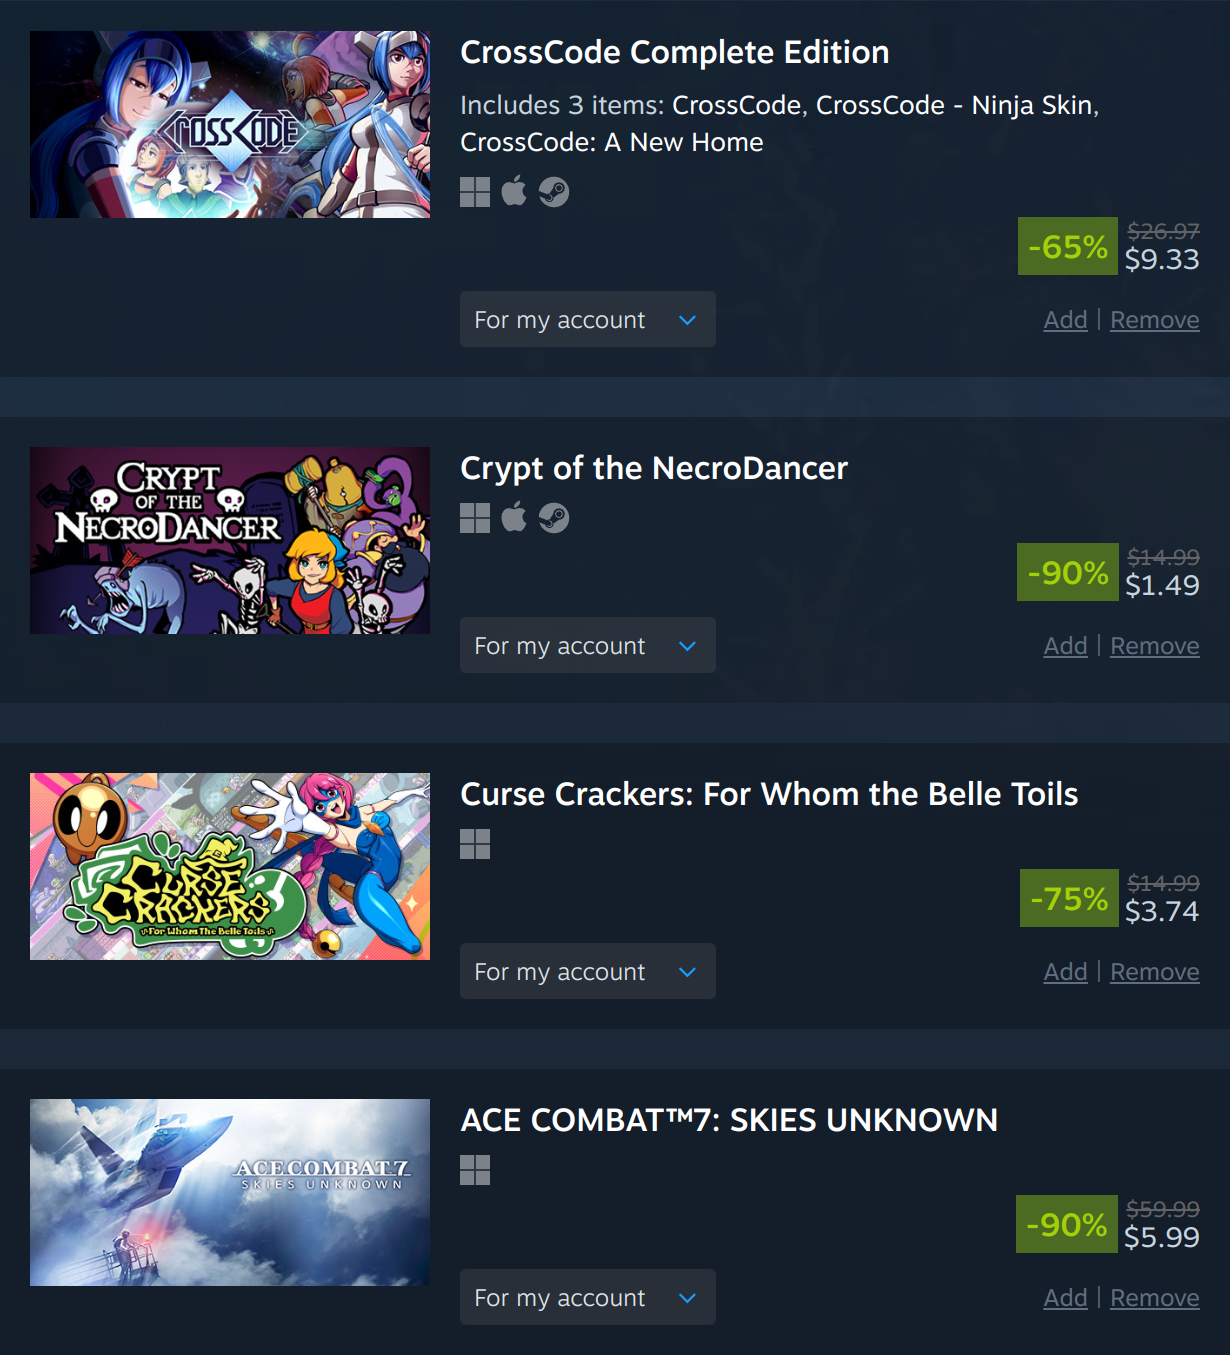Viewport: 1230px width, 1355px height.
Task: Click Add link for ACE COMBAT 7
Action: coord(1066,1298)
